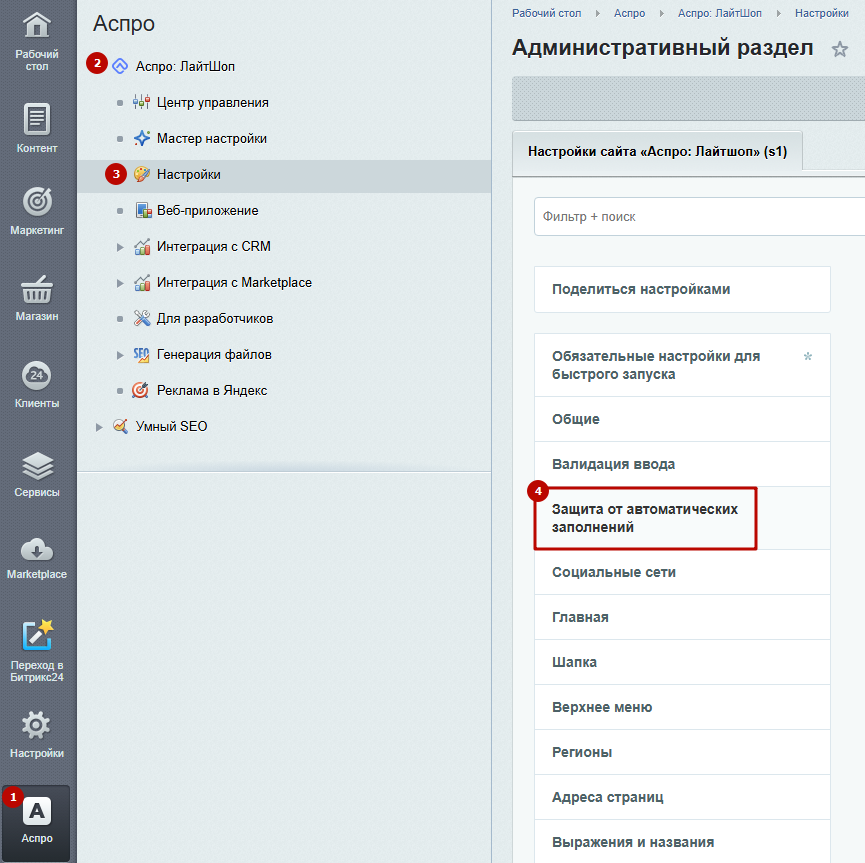This screenshot has width=865, height=863.
Task: Click Аспро: ЛайтШоп breadcrumb link
Action: click(x=719, y=13)
